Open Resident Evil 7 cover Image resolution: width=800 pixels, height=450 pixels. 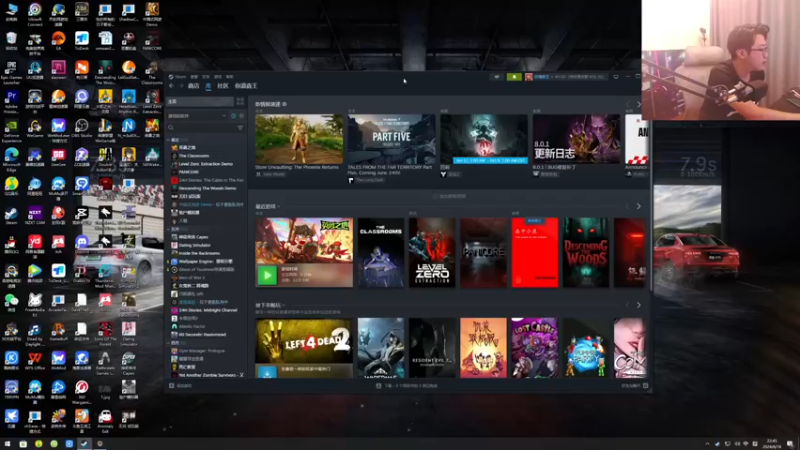pyautogui.click(x=432, y=348)
